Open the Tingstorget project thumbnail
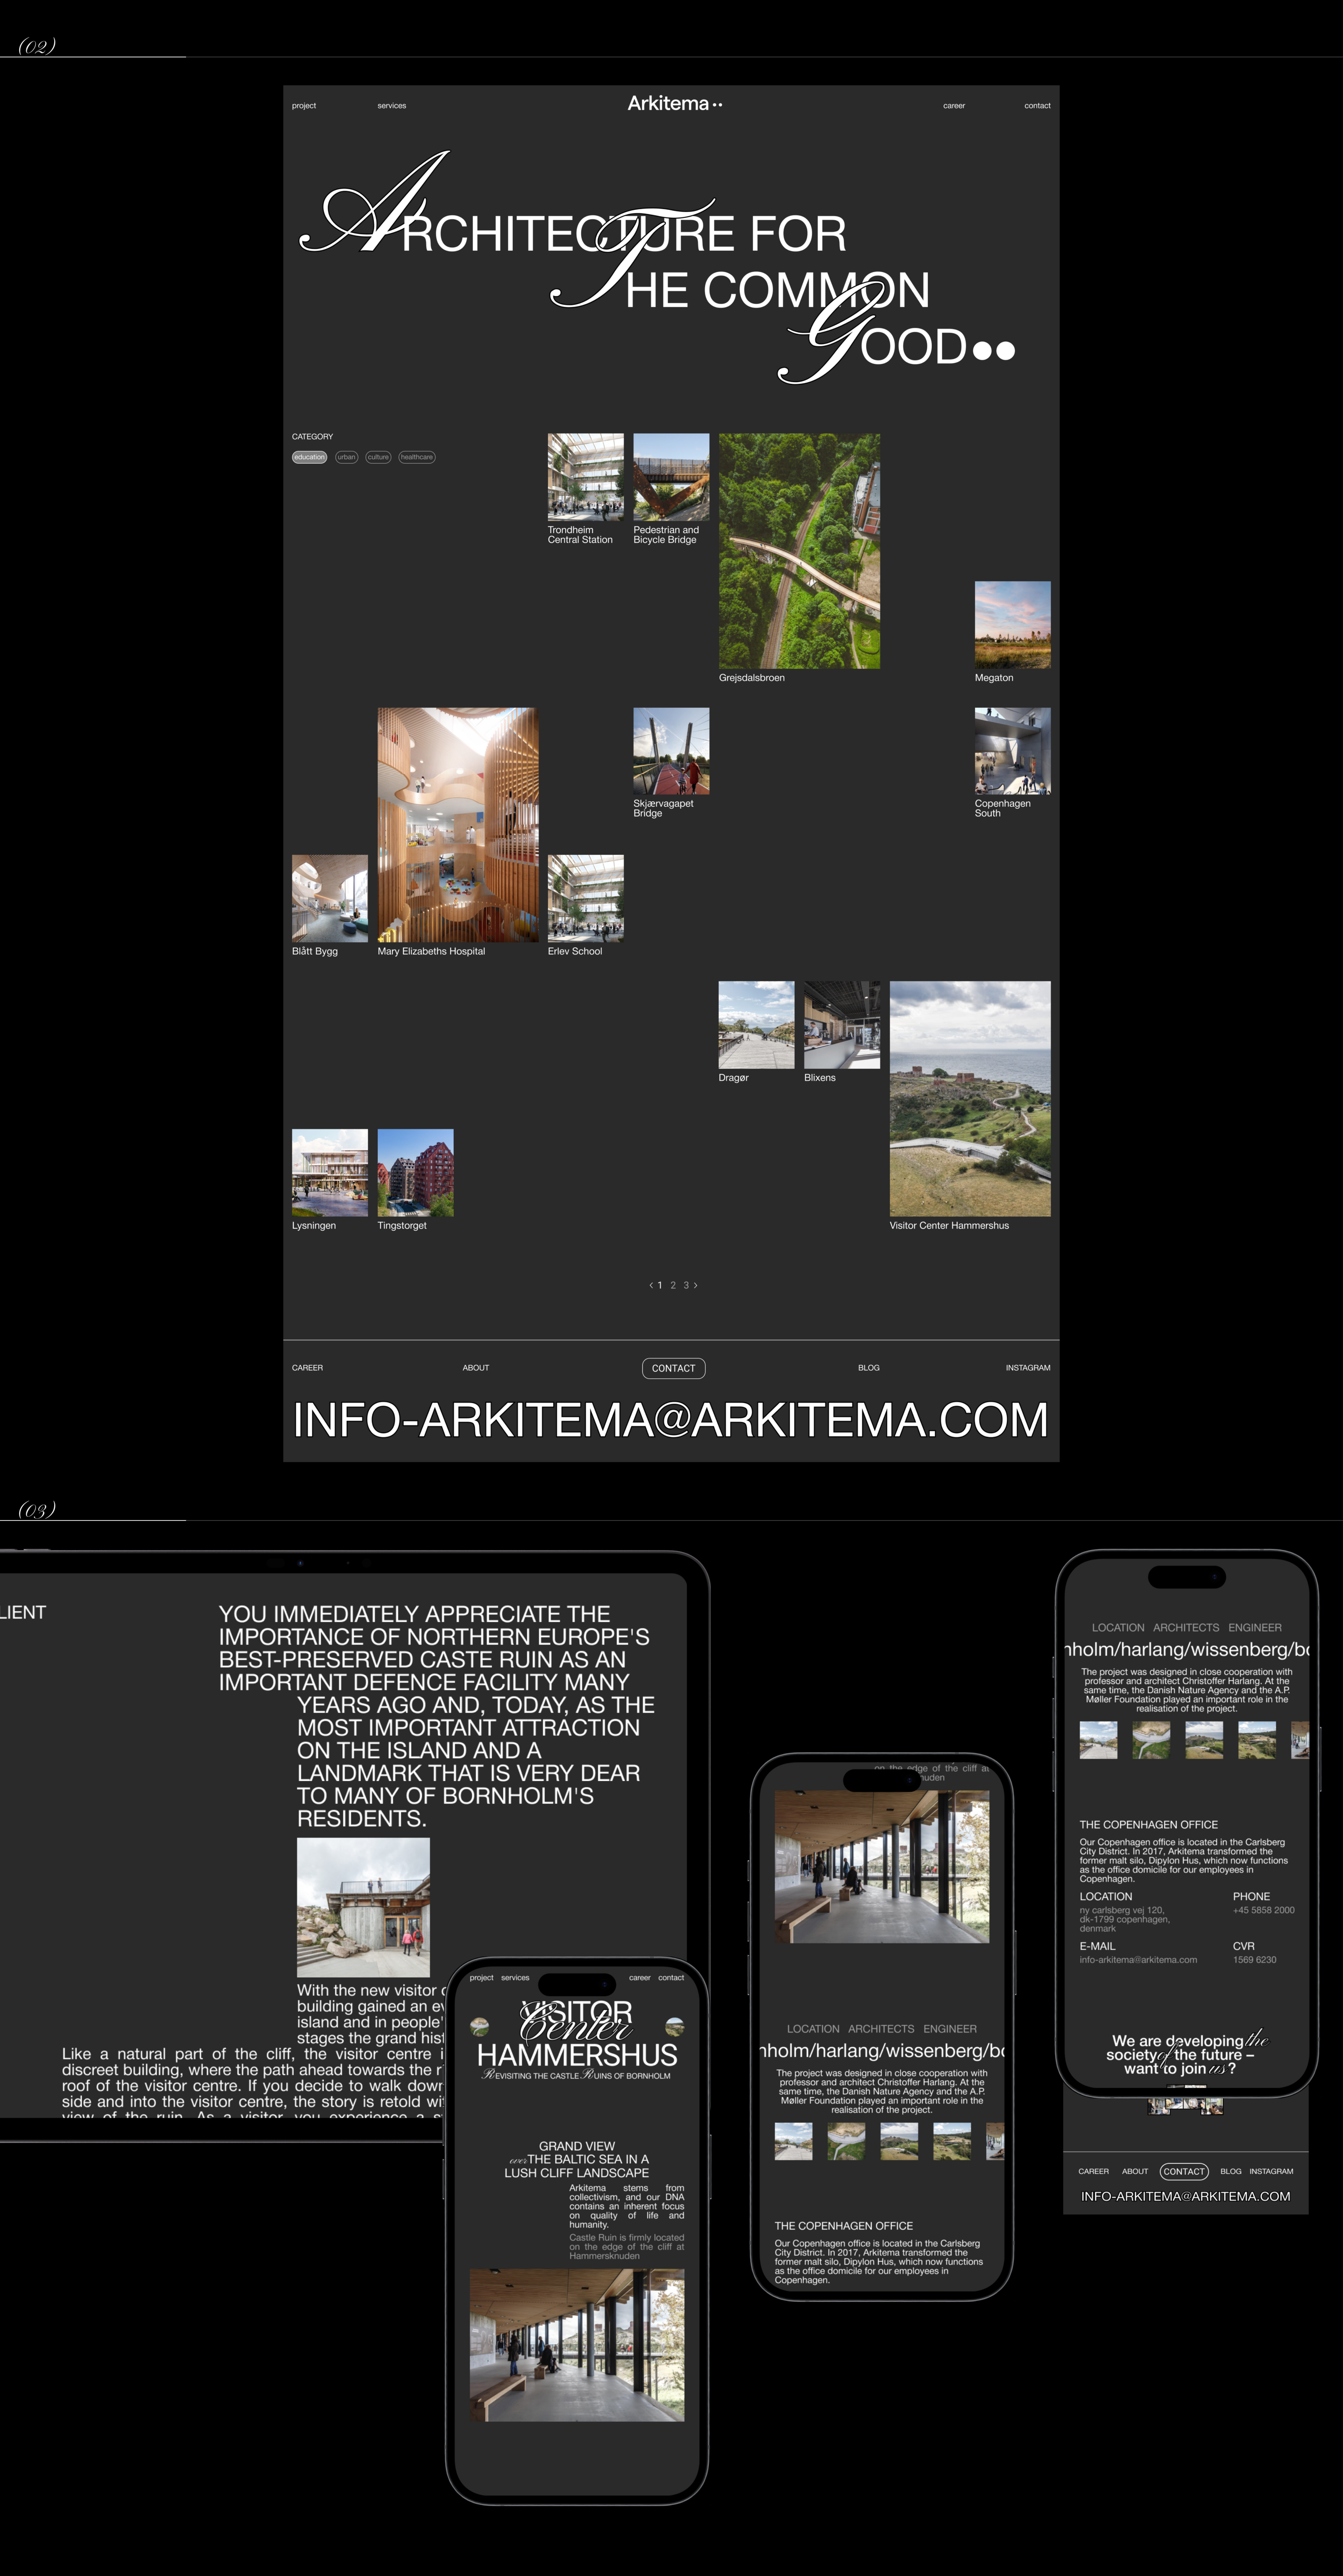Screen dimensions: 1343x2576 point(415,1172)
